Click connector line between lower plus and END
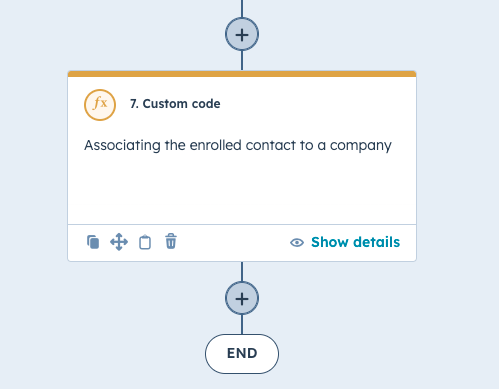The width and height of the screenshot is (499, 389). click(242, 324)
